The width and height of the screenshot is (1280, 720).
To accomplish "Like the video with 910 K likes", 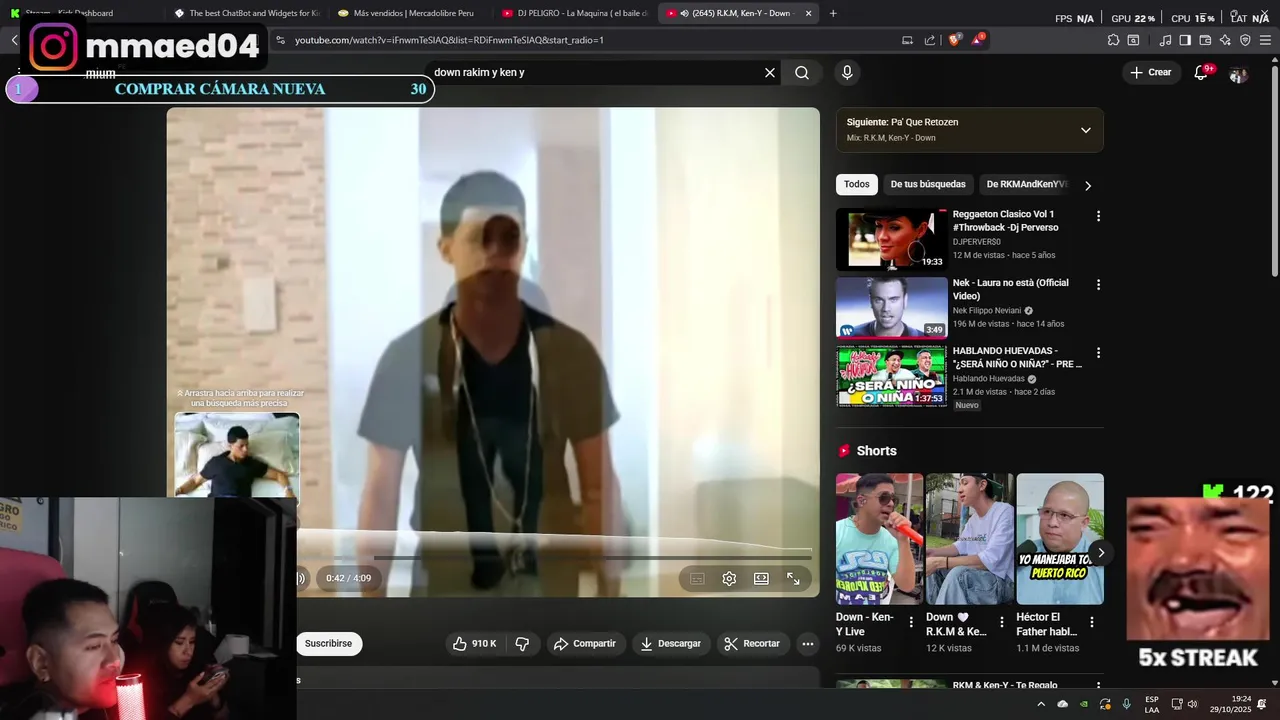I will click(x=474, y=644).
